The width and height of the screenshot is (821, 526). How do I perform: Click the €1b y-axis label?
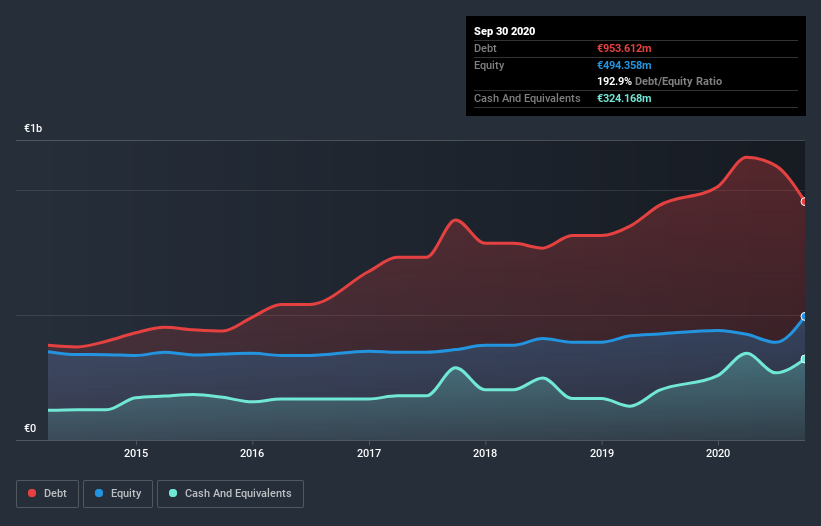point(33,128)
